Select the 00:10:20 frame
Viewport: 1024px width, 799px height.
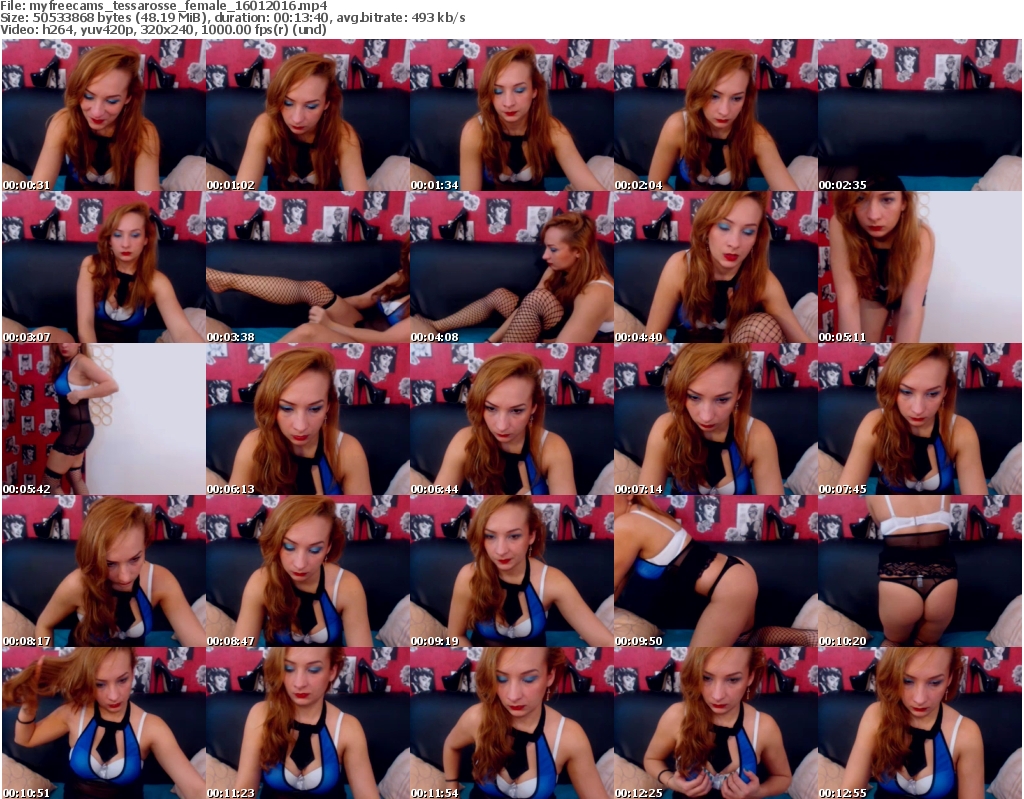coord(919,572)
